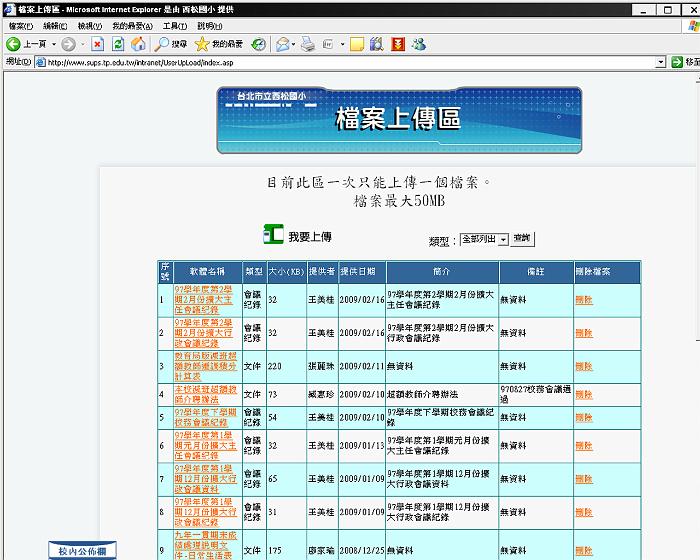Click the green Go arrow button
This screenshot has width=700, height=560.
point(677,62)
